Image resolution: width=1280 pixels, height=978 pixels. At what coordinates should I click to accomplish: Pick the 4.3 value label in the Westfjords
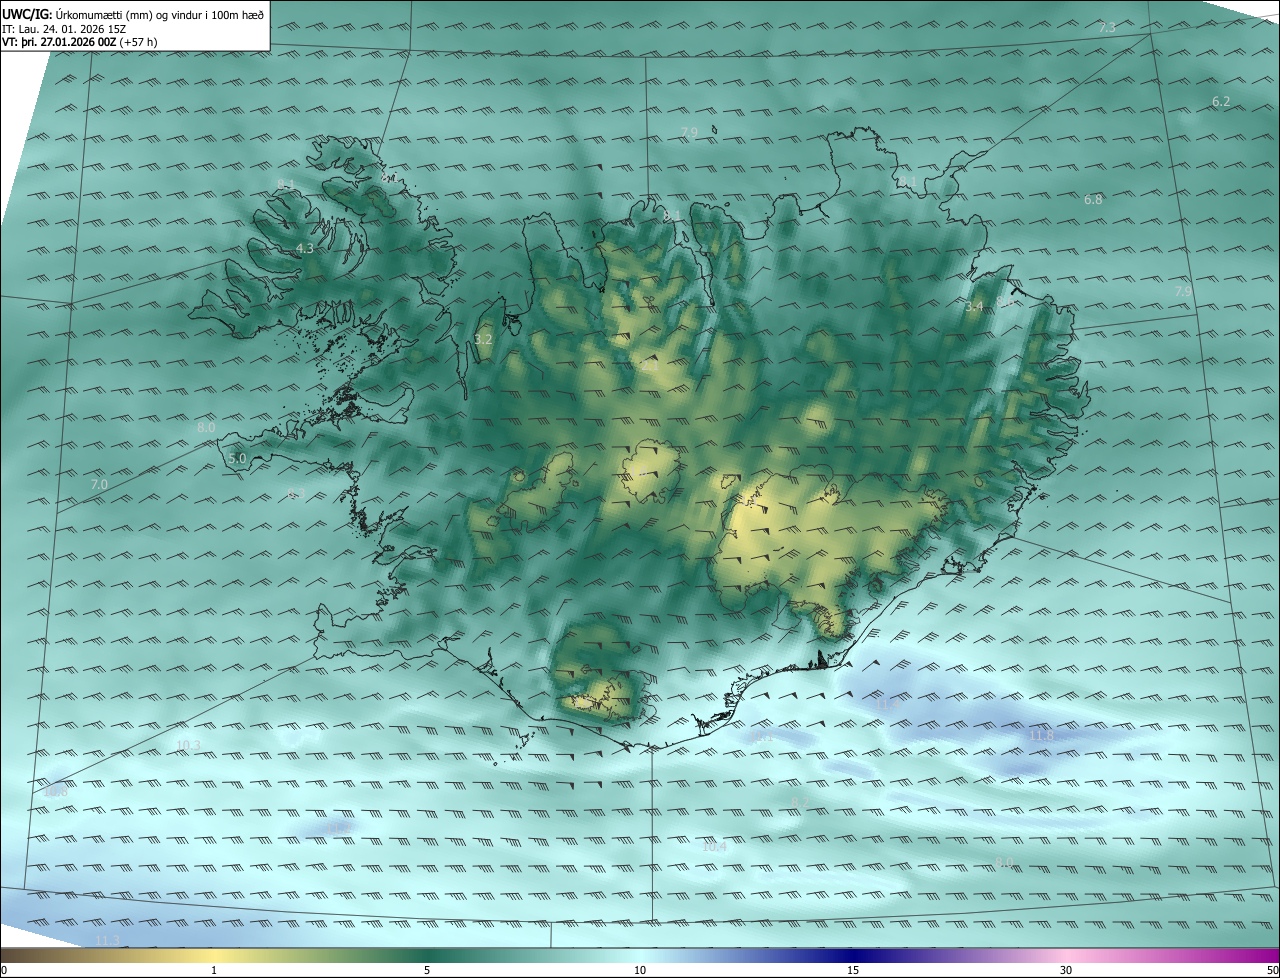click(305, 249)
